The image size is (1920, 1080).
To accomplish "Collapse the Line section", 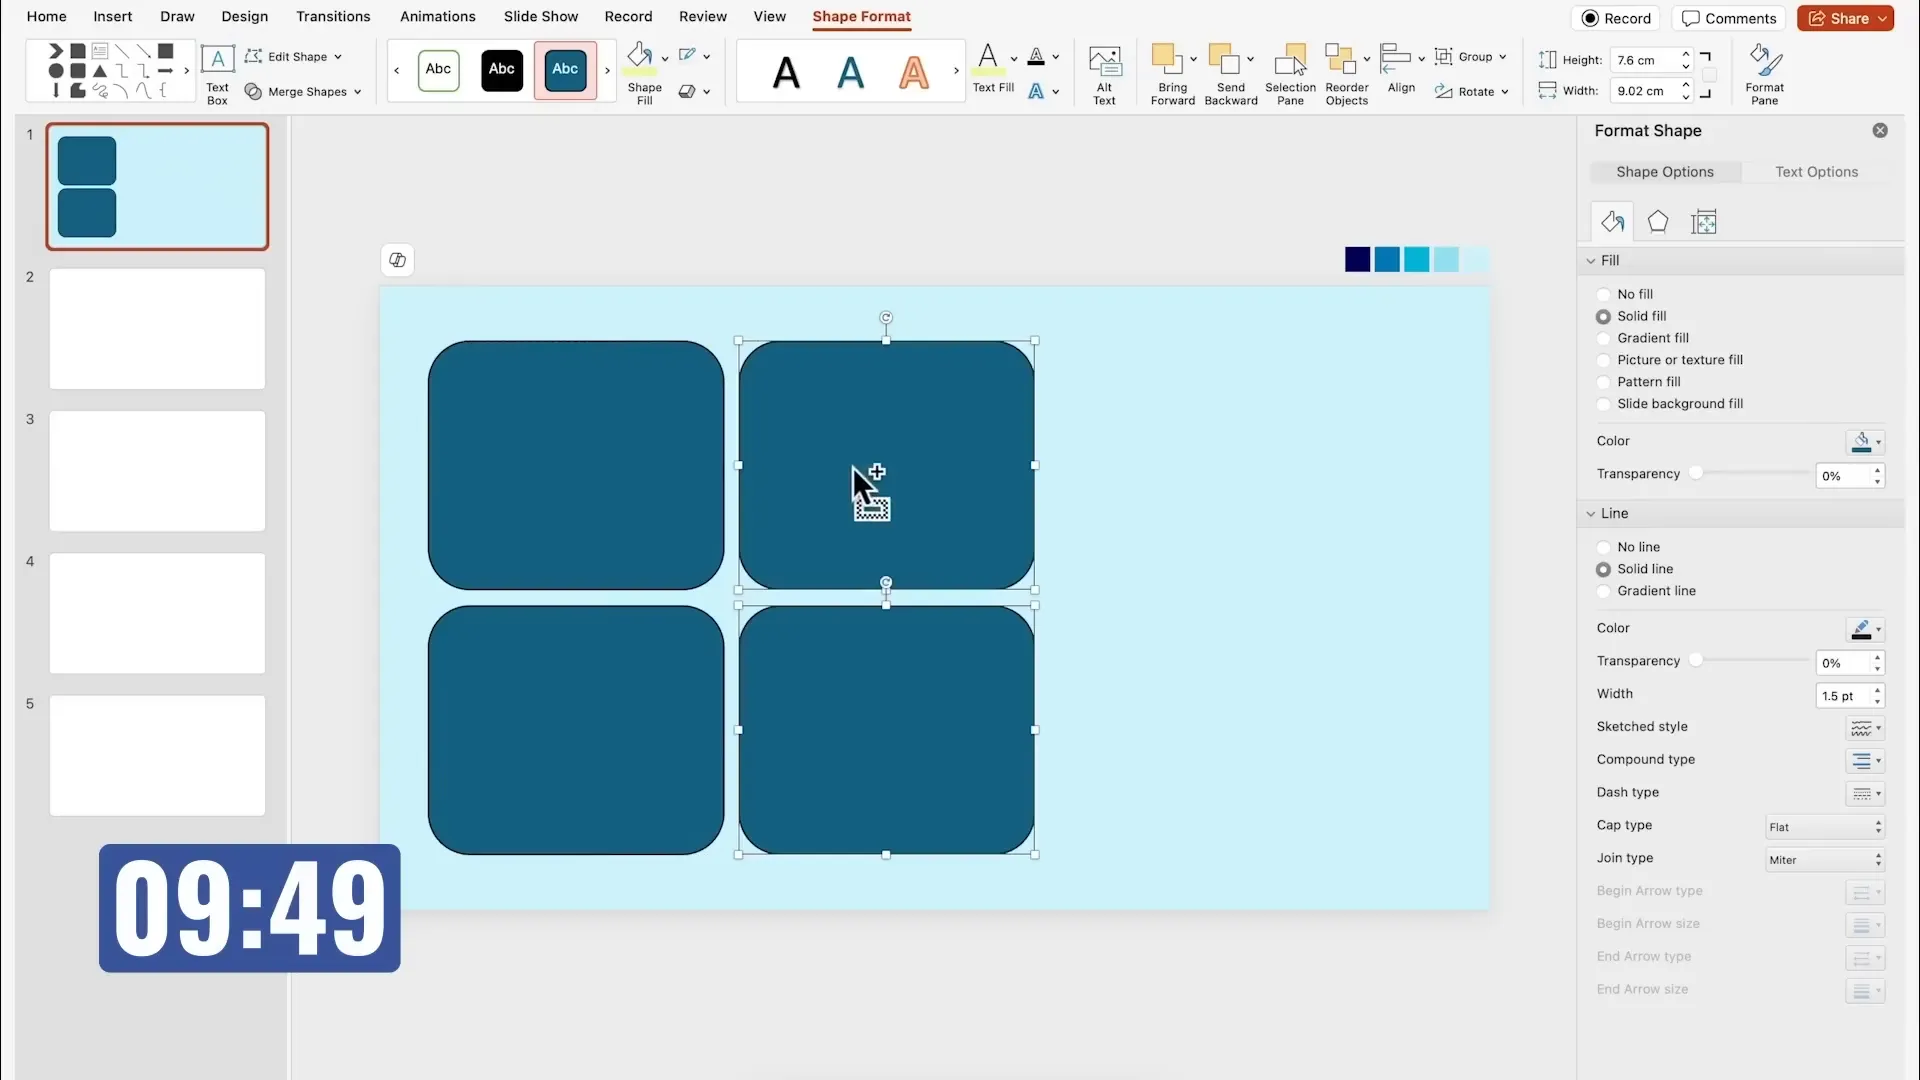I will (1591, 514).
